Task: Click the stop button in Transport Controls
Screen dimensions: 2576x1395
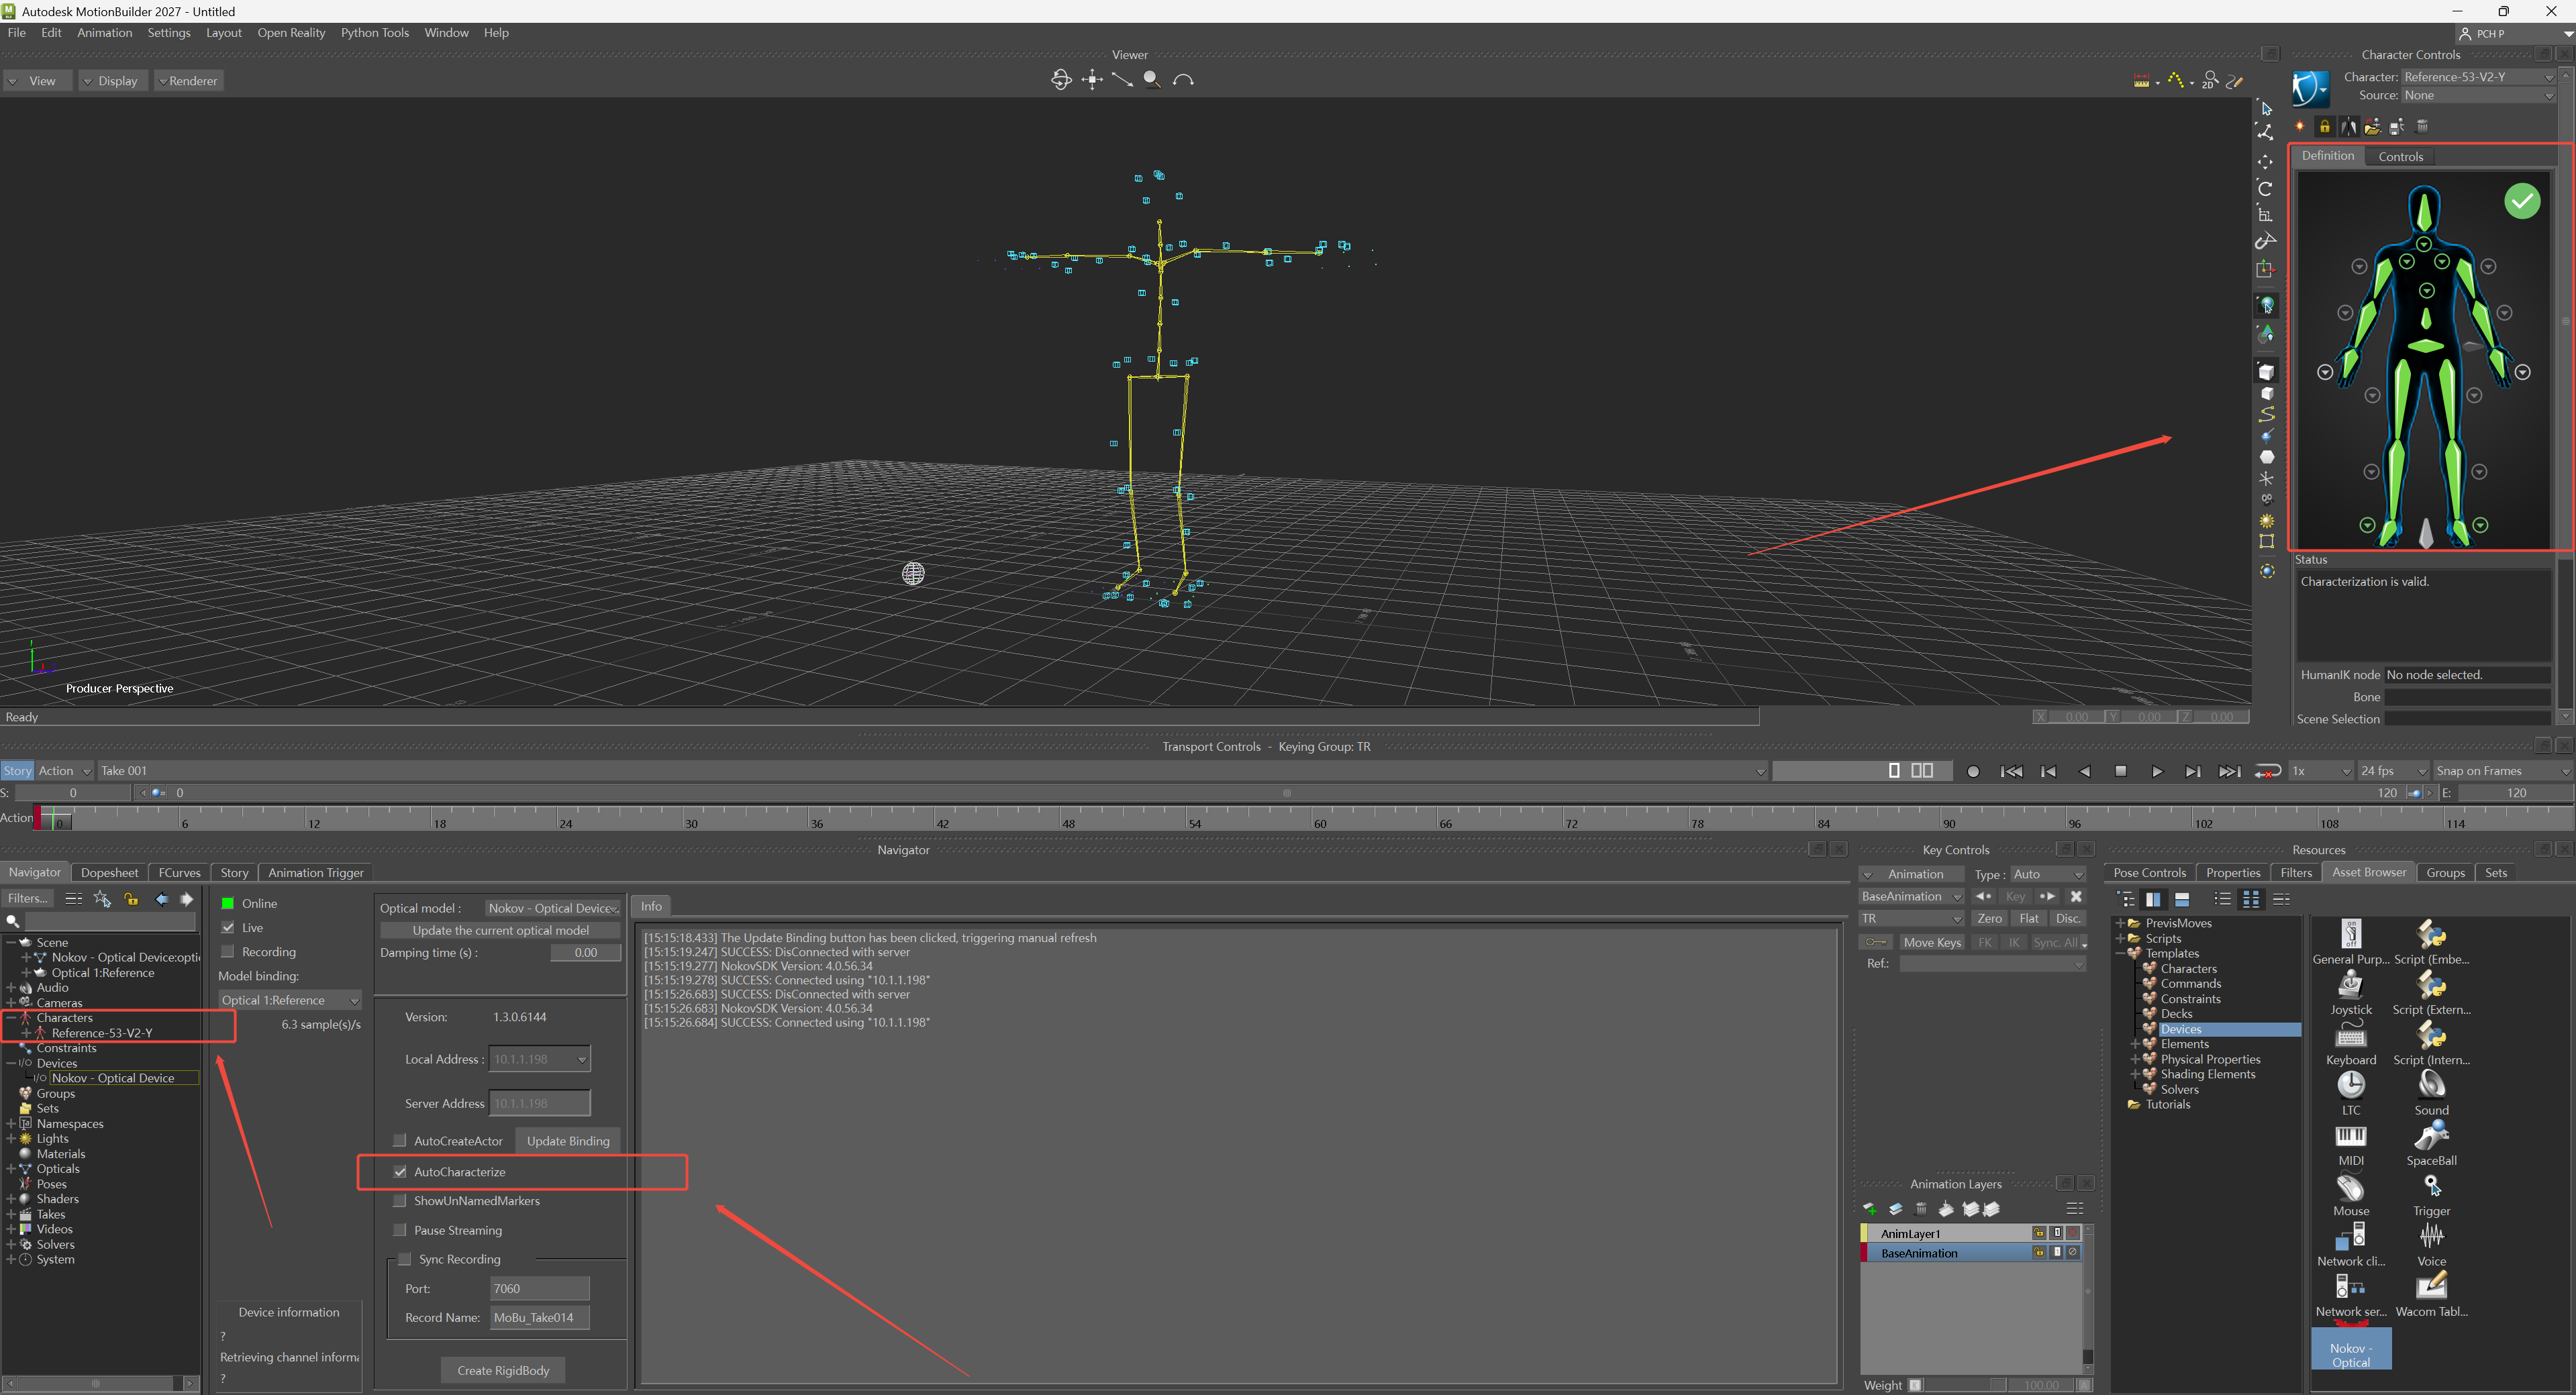Action: click(2120, 771)
